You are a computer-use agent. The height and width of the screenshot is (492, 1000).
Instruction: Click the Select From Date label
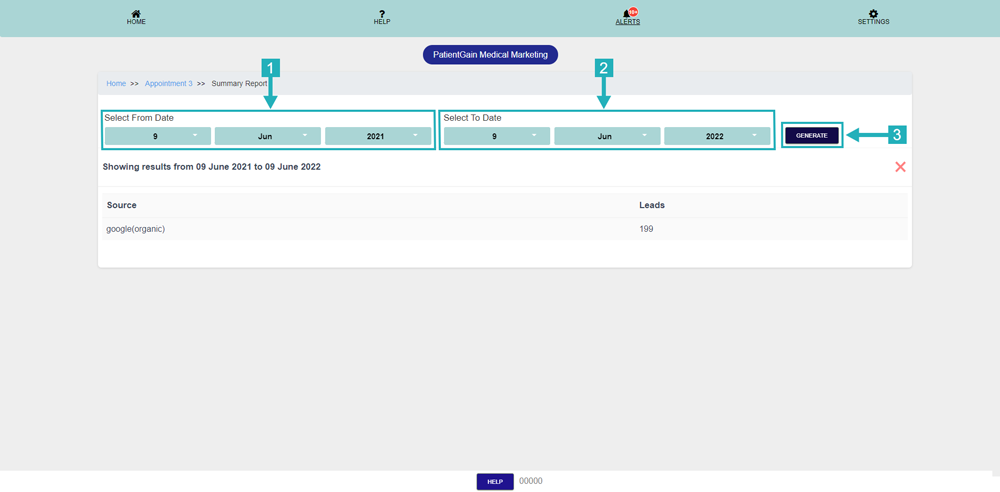139,118
